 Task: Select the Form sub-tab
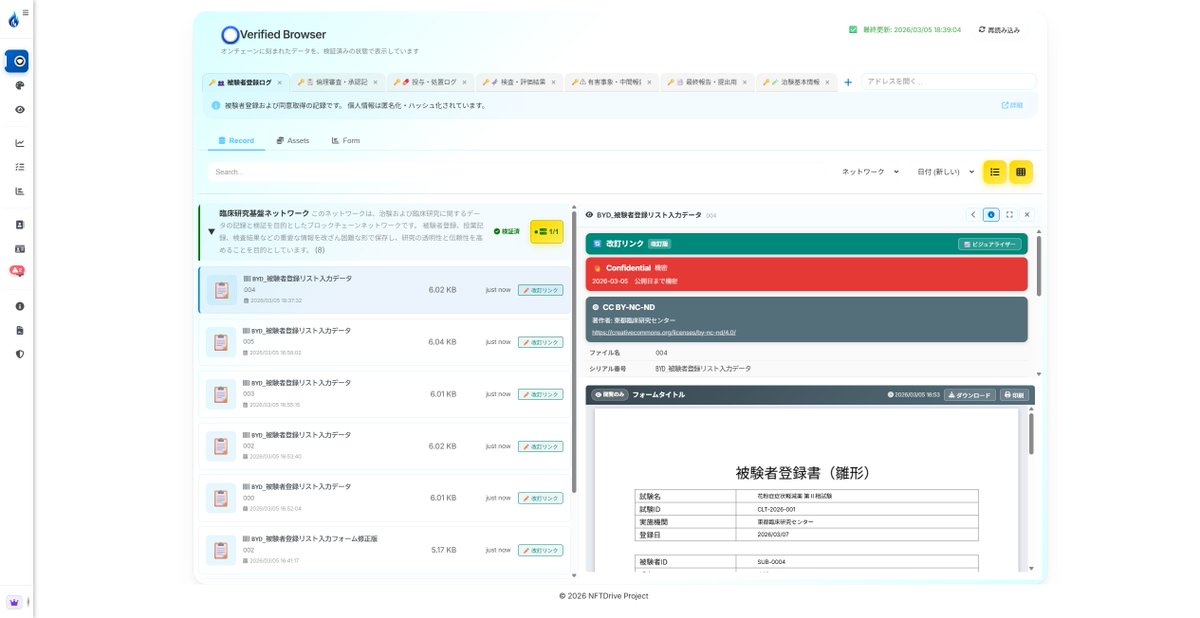346,141
